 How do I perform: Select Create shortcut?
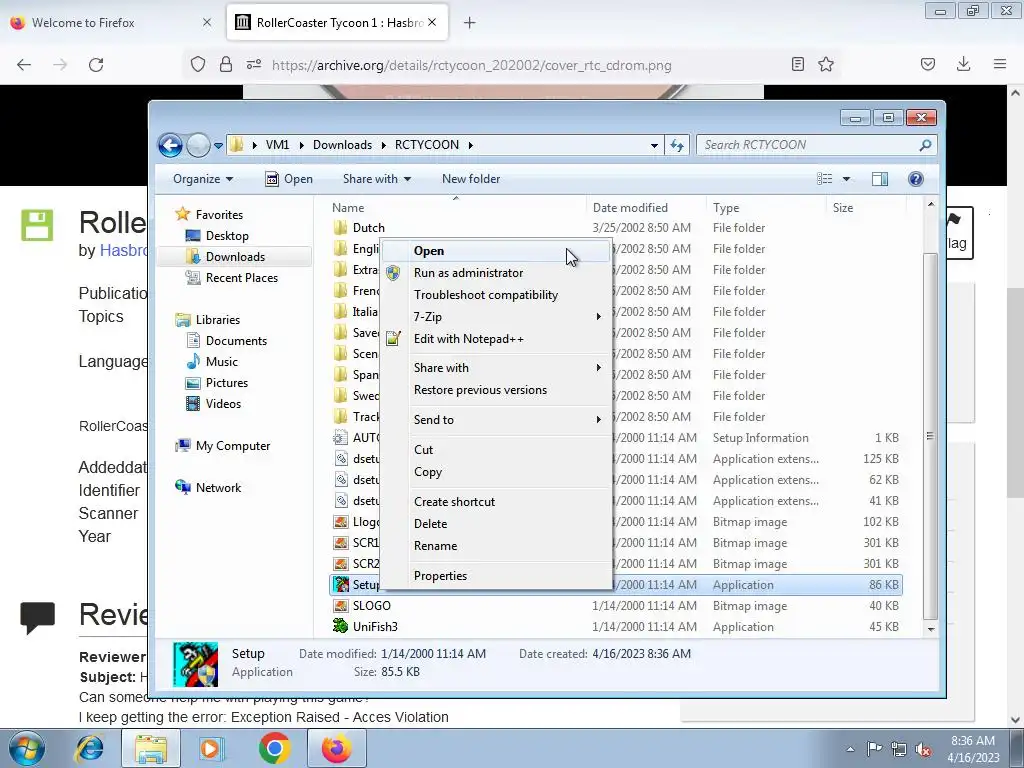pyautogui.click(x=496, y=502)
